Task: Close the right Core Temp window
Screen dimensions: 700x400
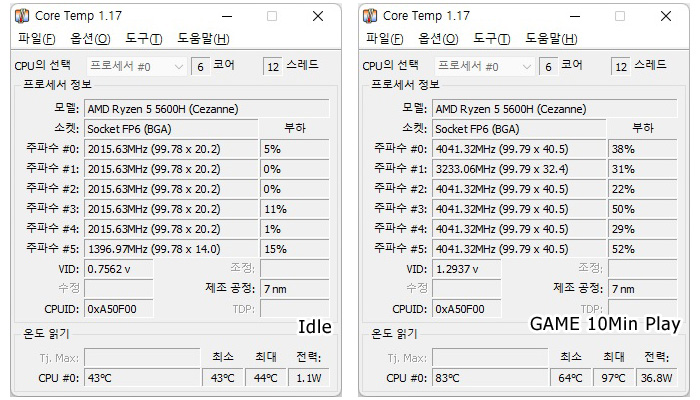Action: (x=666, y=16)
